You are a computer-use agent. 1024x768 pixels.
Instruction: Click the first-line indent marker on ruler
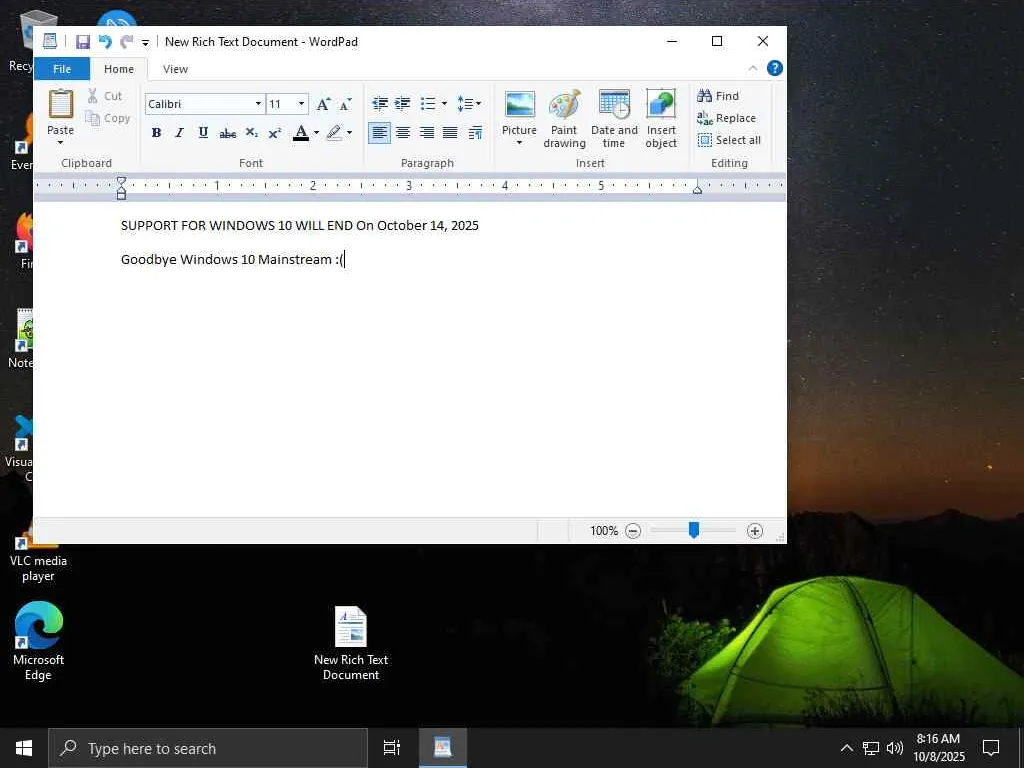[x=121, y=181]
